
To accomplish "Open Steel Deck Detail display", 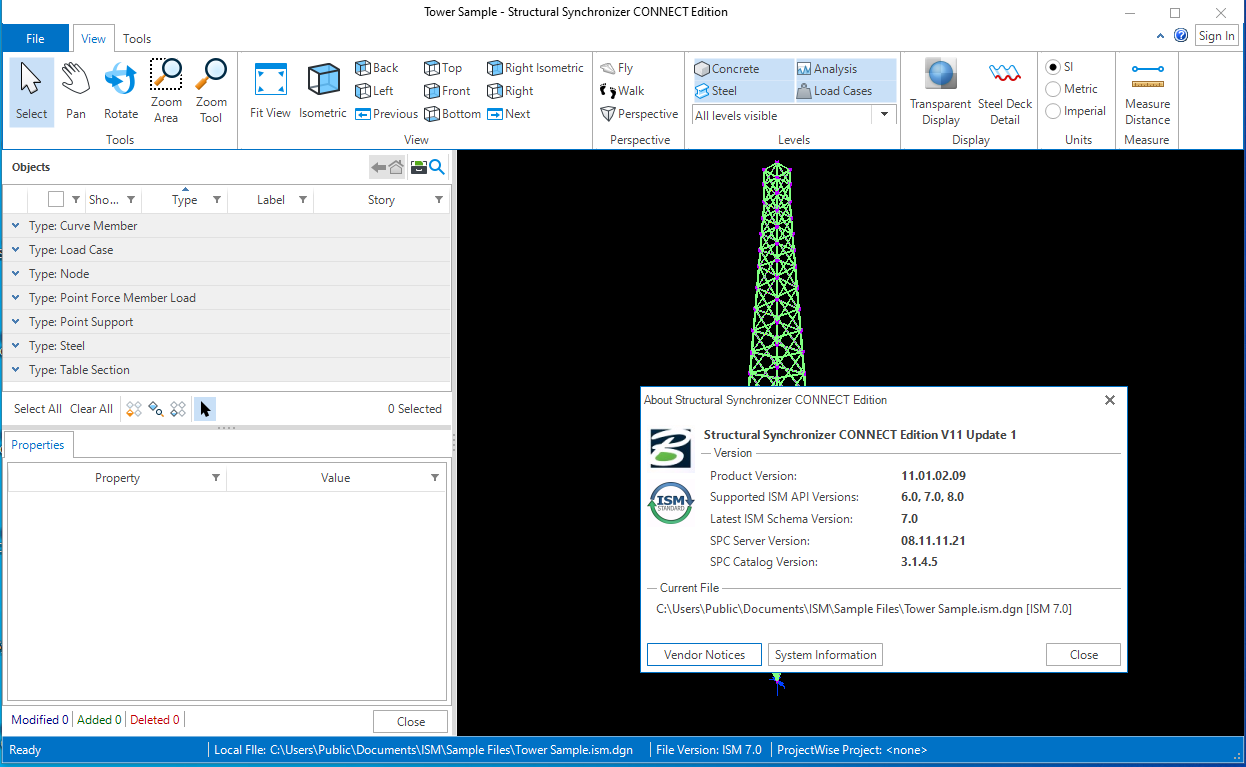I will [1005, 91].
